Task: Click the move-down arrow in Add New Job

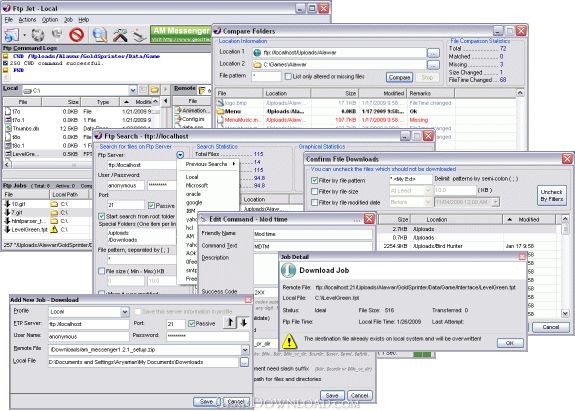Action: pos(243,323)
